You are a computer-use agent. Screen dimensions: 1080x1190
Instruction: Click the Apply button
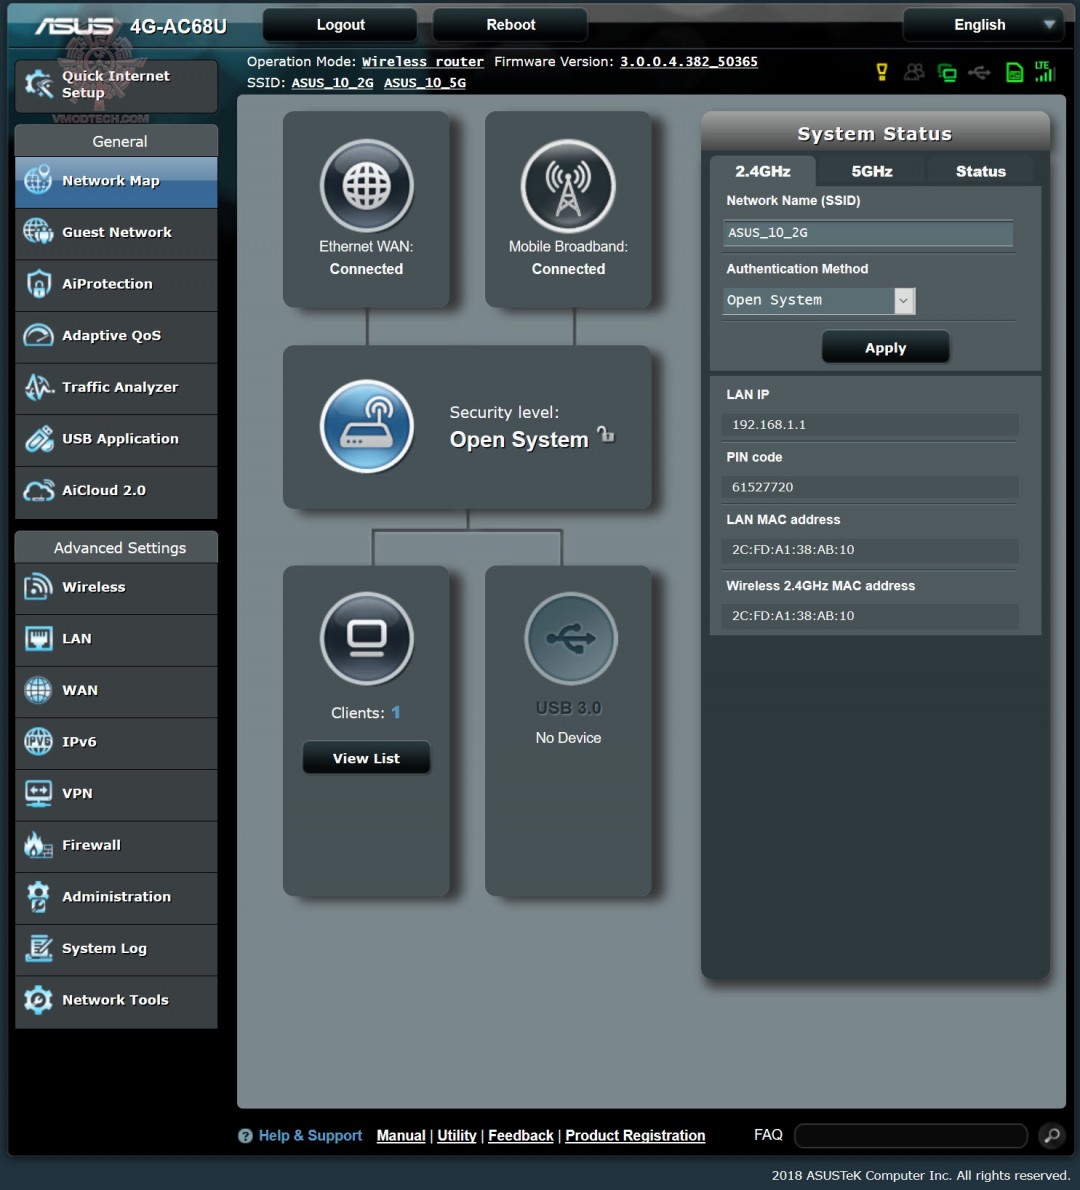[x=885, y=348]
